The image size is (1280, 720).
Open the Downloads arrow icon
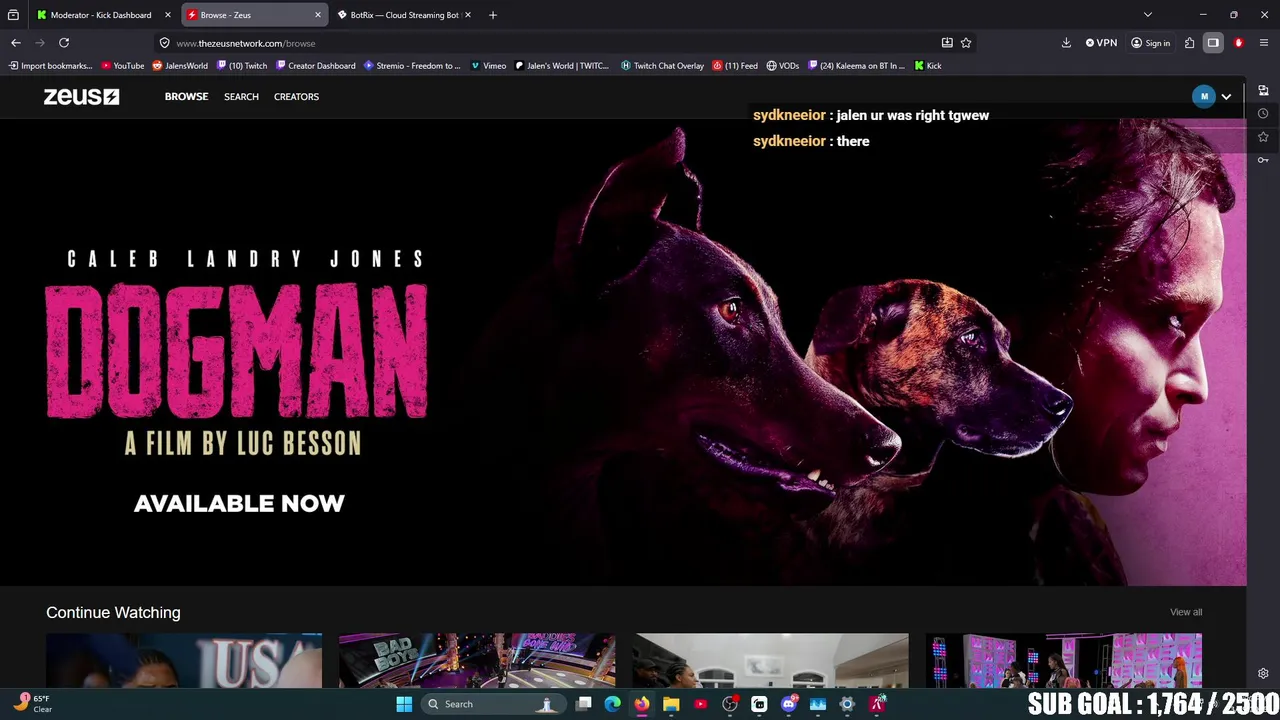tap(1066, 43)
